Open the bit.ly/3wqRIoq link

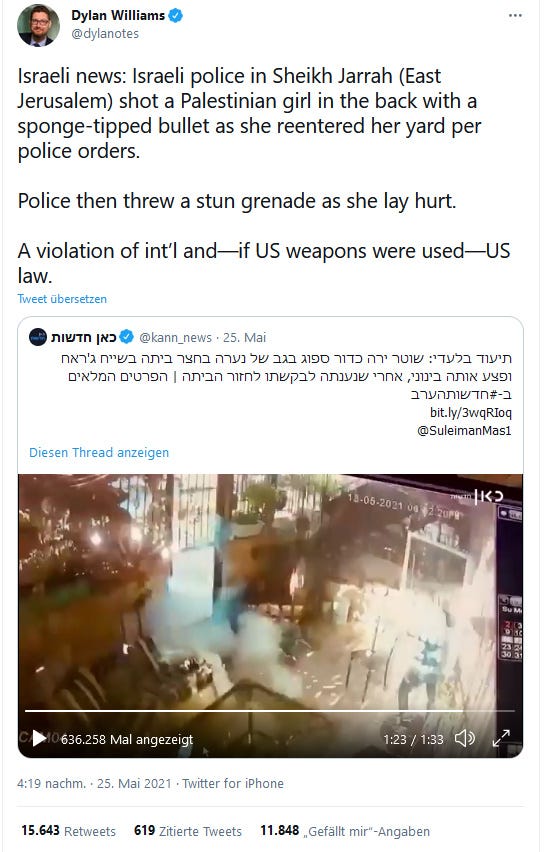(x=471, y=412)
